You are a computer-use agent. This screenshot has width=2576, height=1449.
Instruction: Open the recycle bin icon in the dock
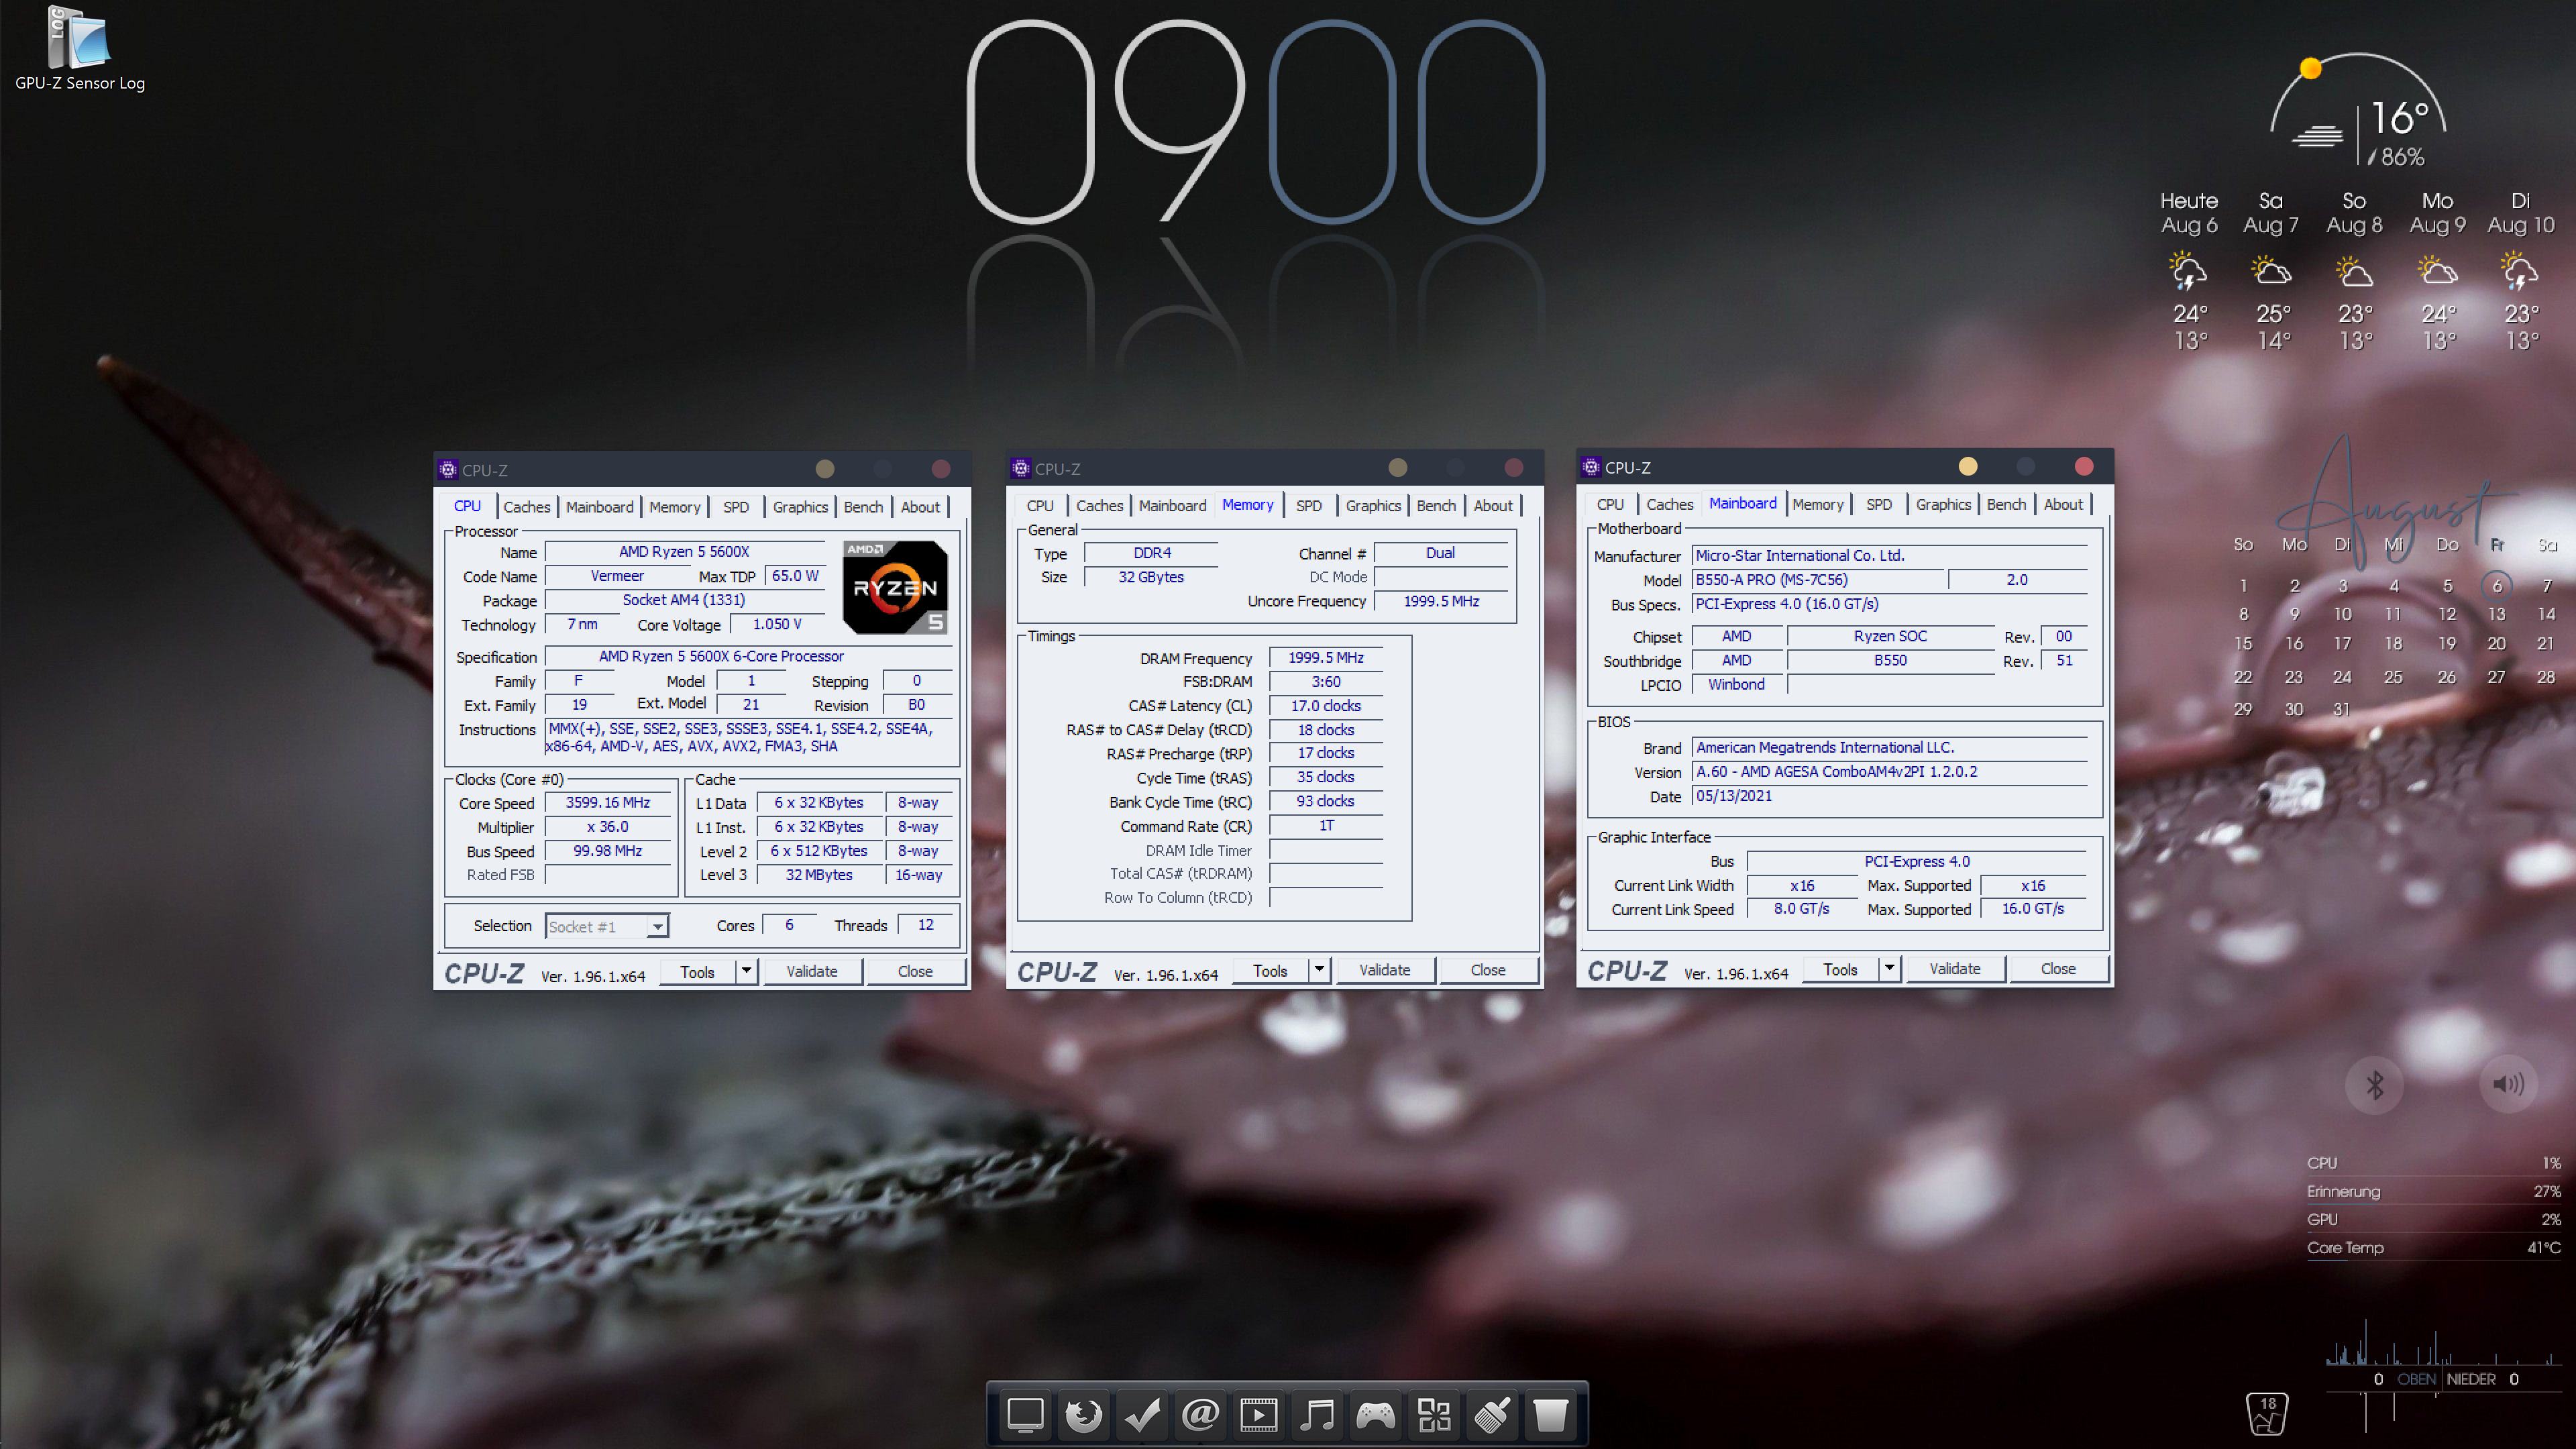1551,1415
